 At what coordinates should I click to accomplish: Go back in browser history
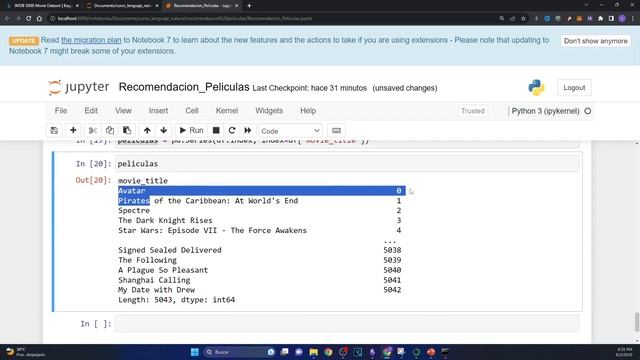(x=7, y=18)
